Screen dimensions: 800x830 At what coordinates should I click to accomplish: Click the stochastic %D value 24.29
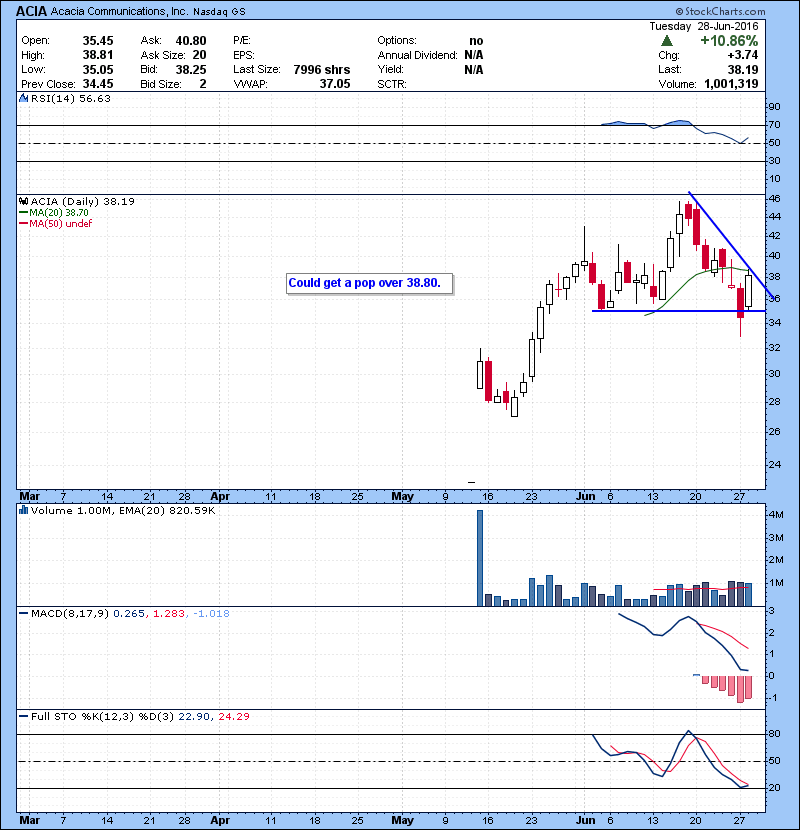[x=233, y=716]
